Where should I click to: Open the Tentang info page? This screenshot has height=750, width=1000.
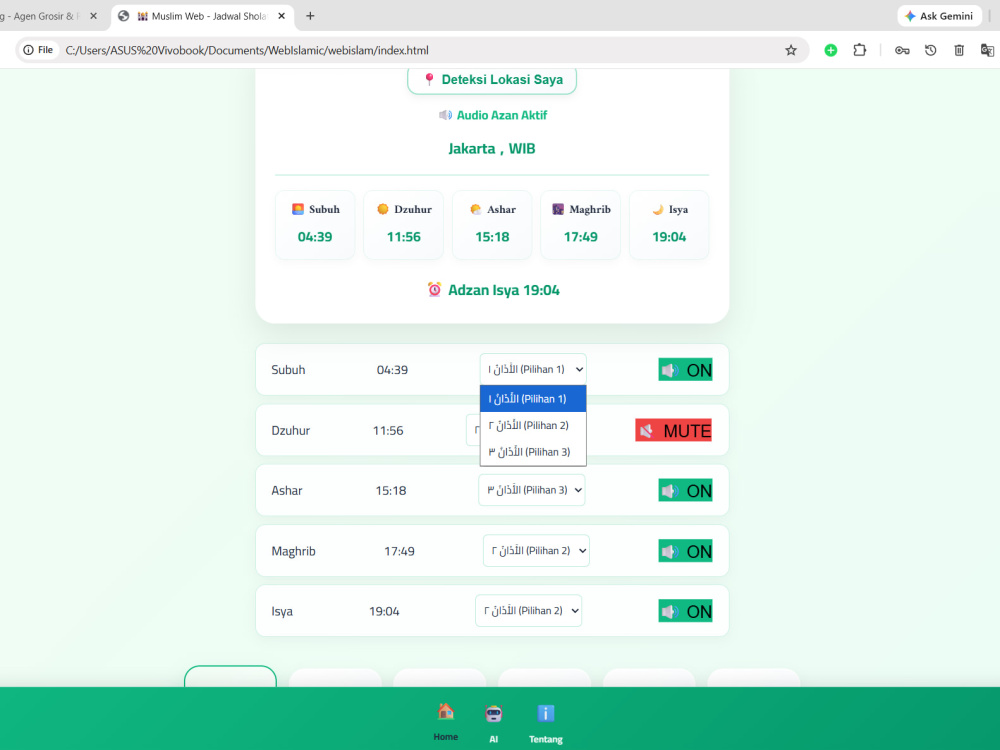tap(546, 724)
